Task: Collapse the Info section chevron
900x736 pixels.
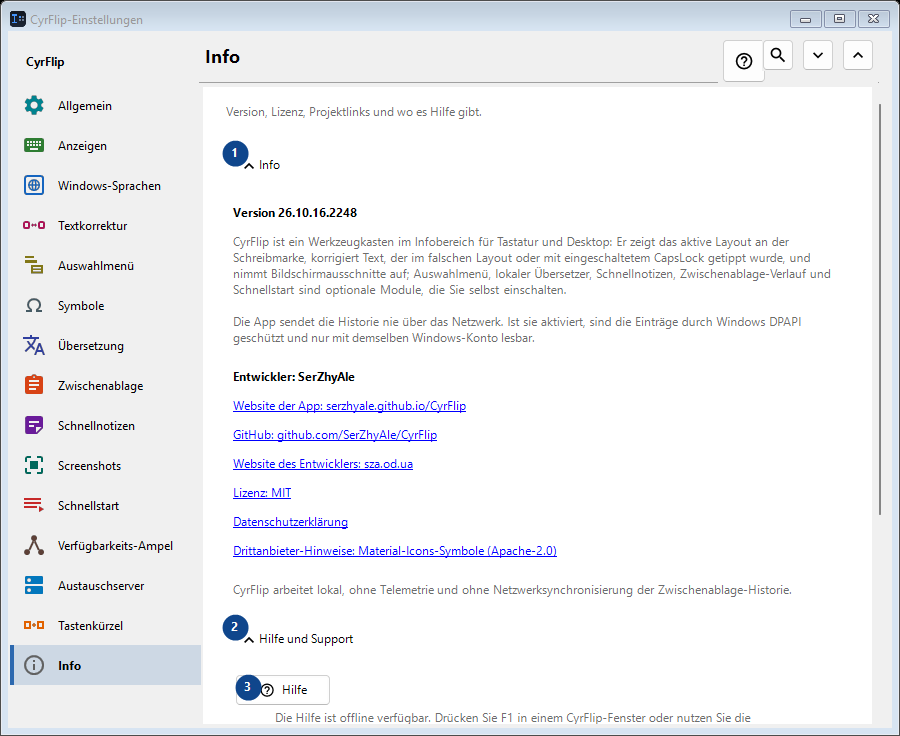Action: [249, 166]
